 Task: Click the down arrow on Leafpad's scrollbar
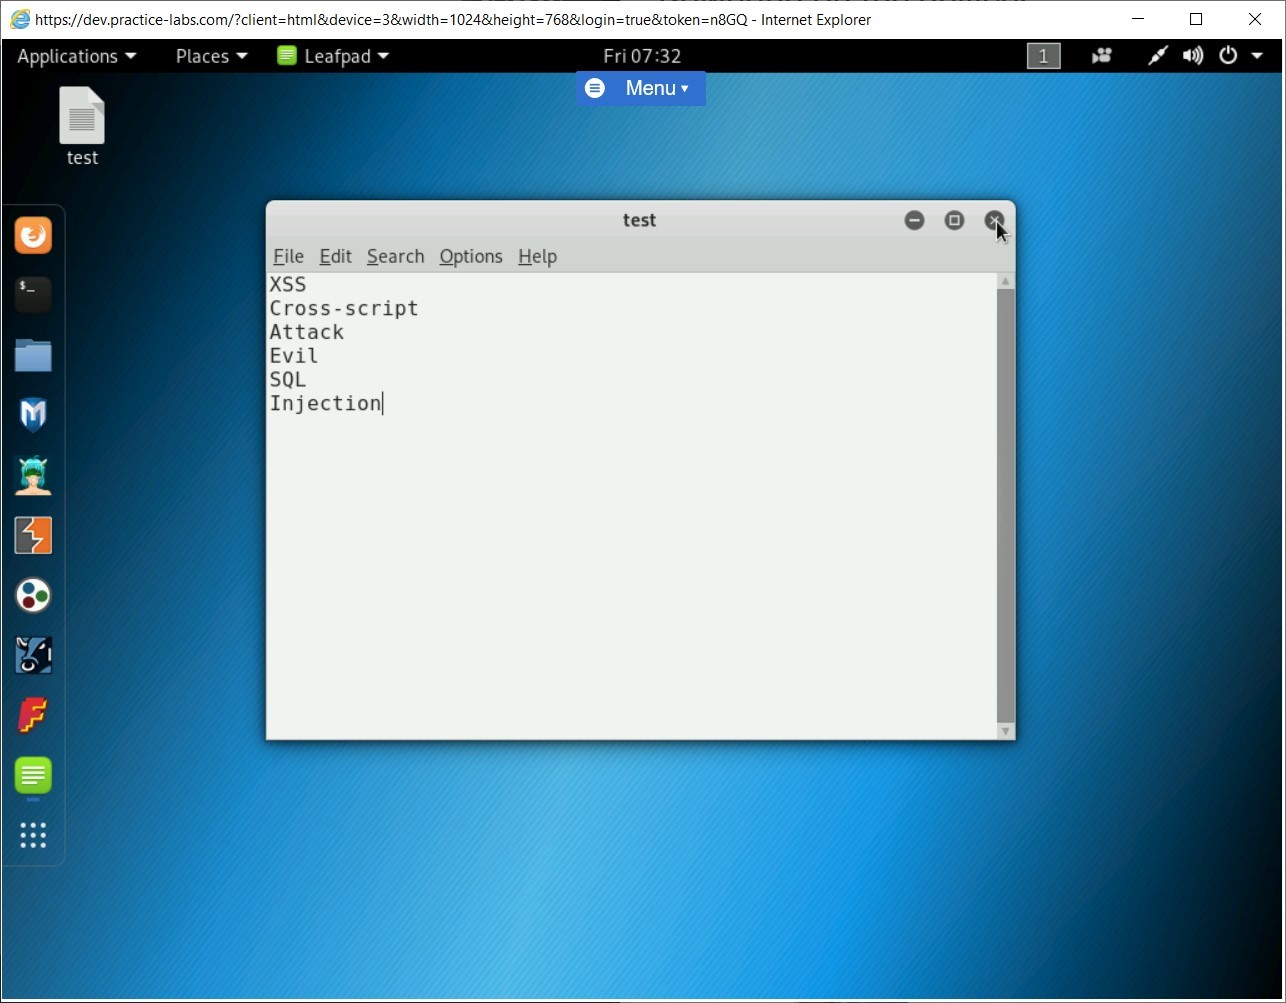1005,732
